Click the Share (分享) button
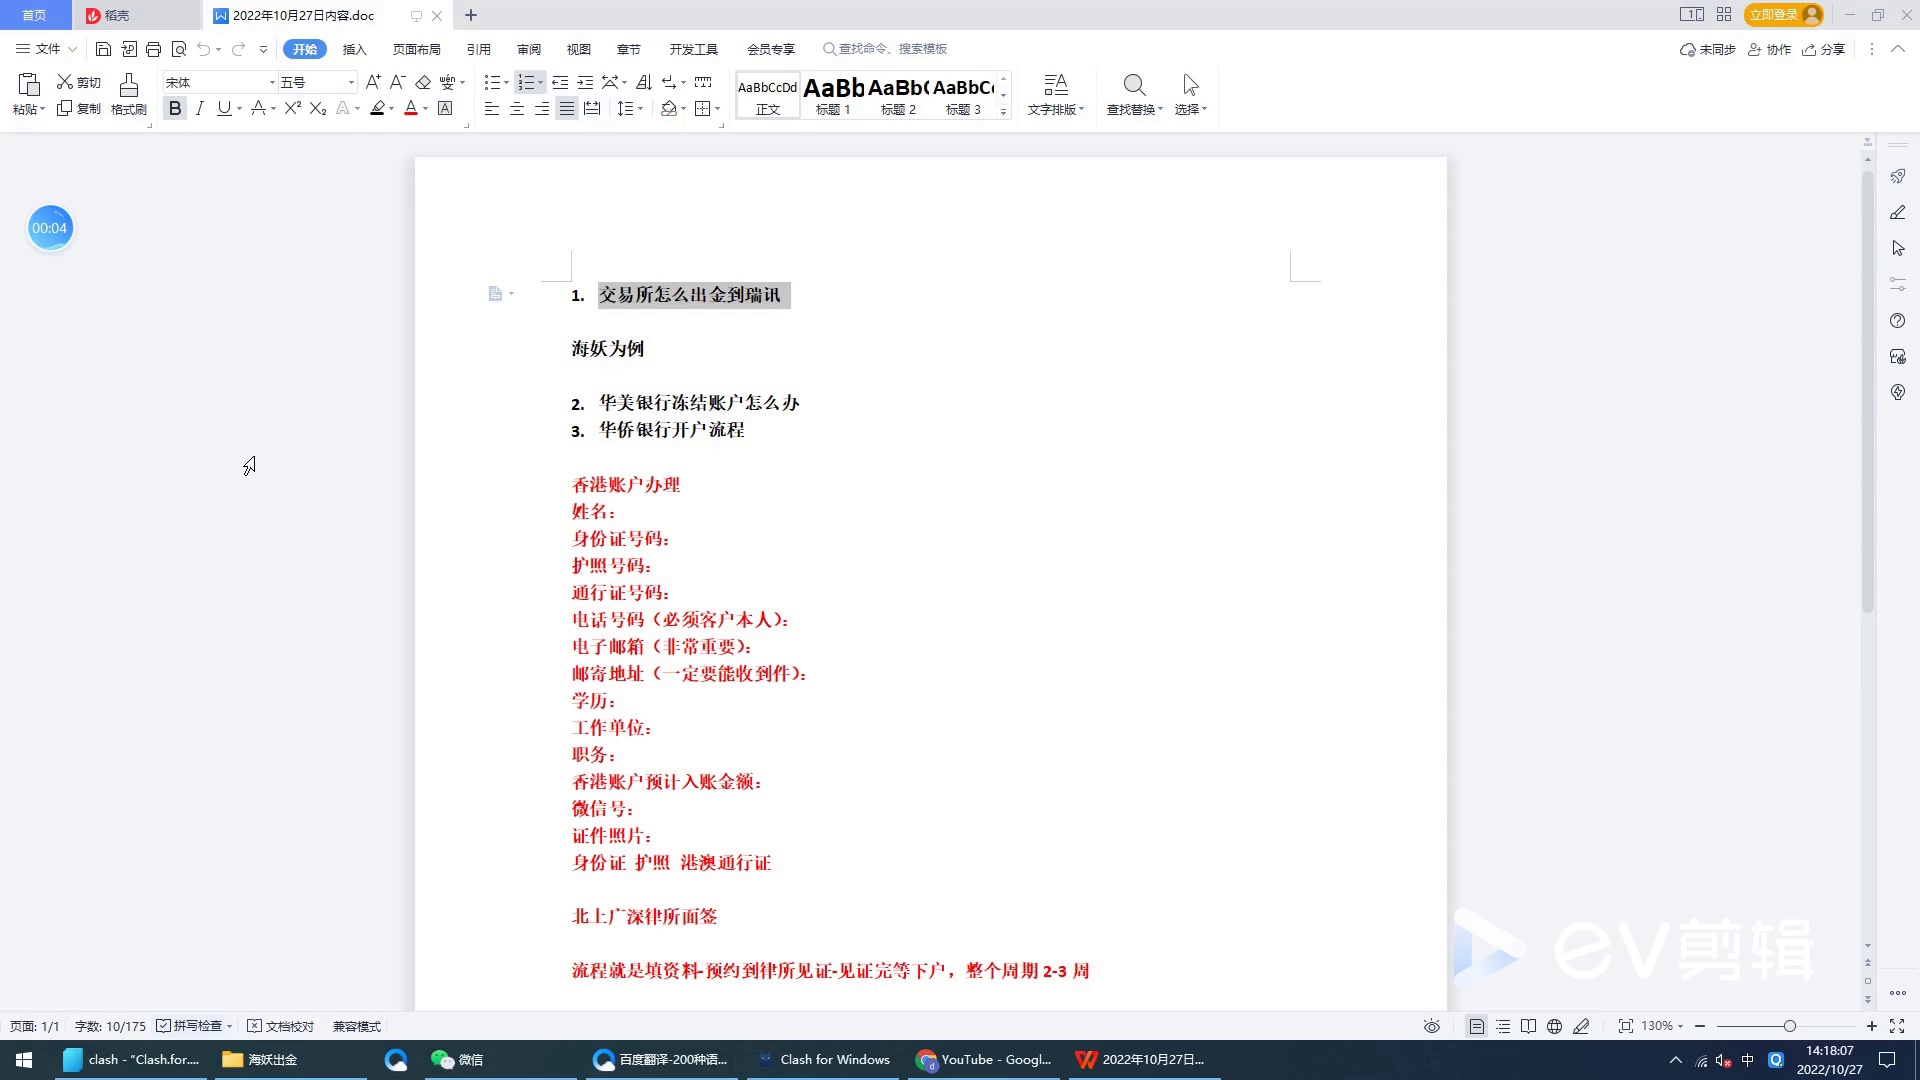This screenshot has height=1080, width=1920. [x=1823, y=49]
